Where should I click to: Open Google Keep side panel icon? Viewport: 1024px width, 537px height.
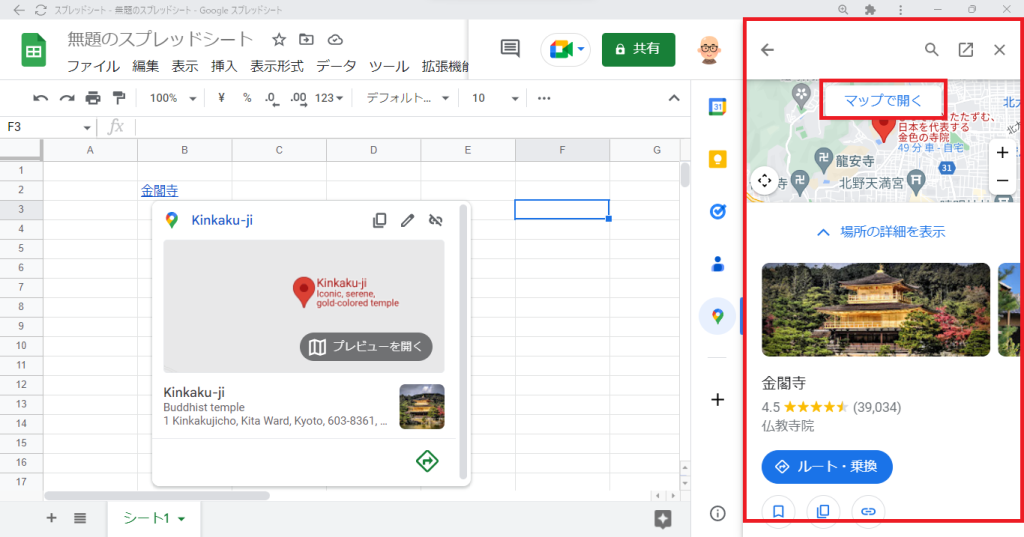[x=717, y=159]
